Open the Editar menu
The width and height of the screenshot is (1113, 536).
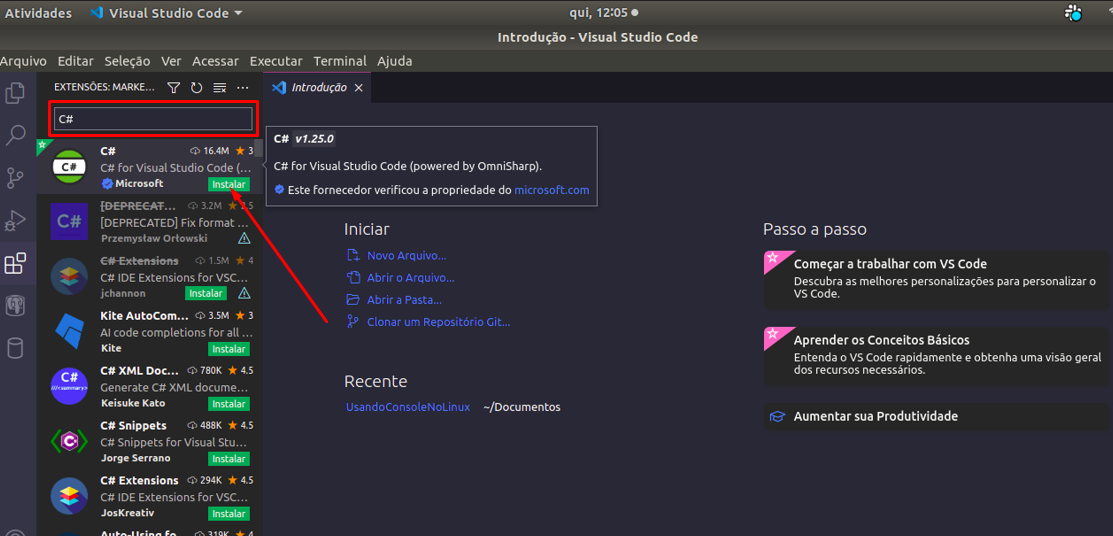(x=75, y=61)
